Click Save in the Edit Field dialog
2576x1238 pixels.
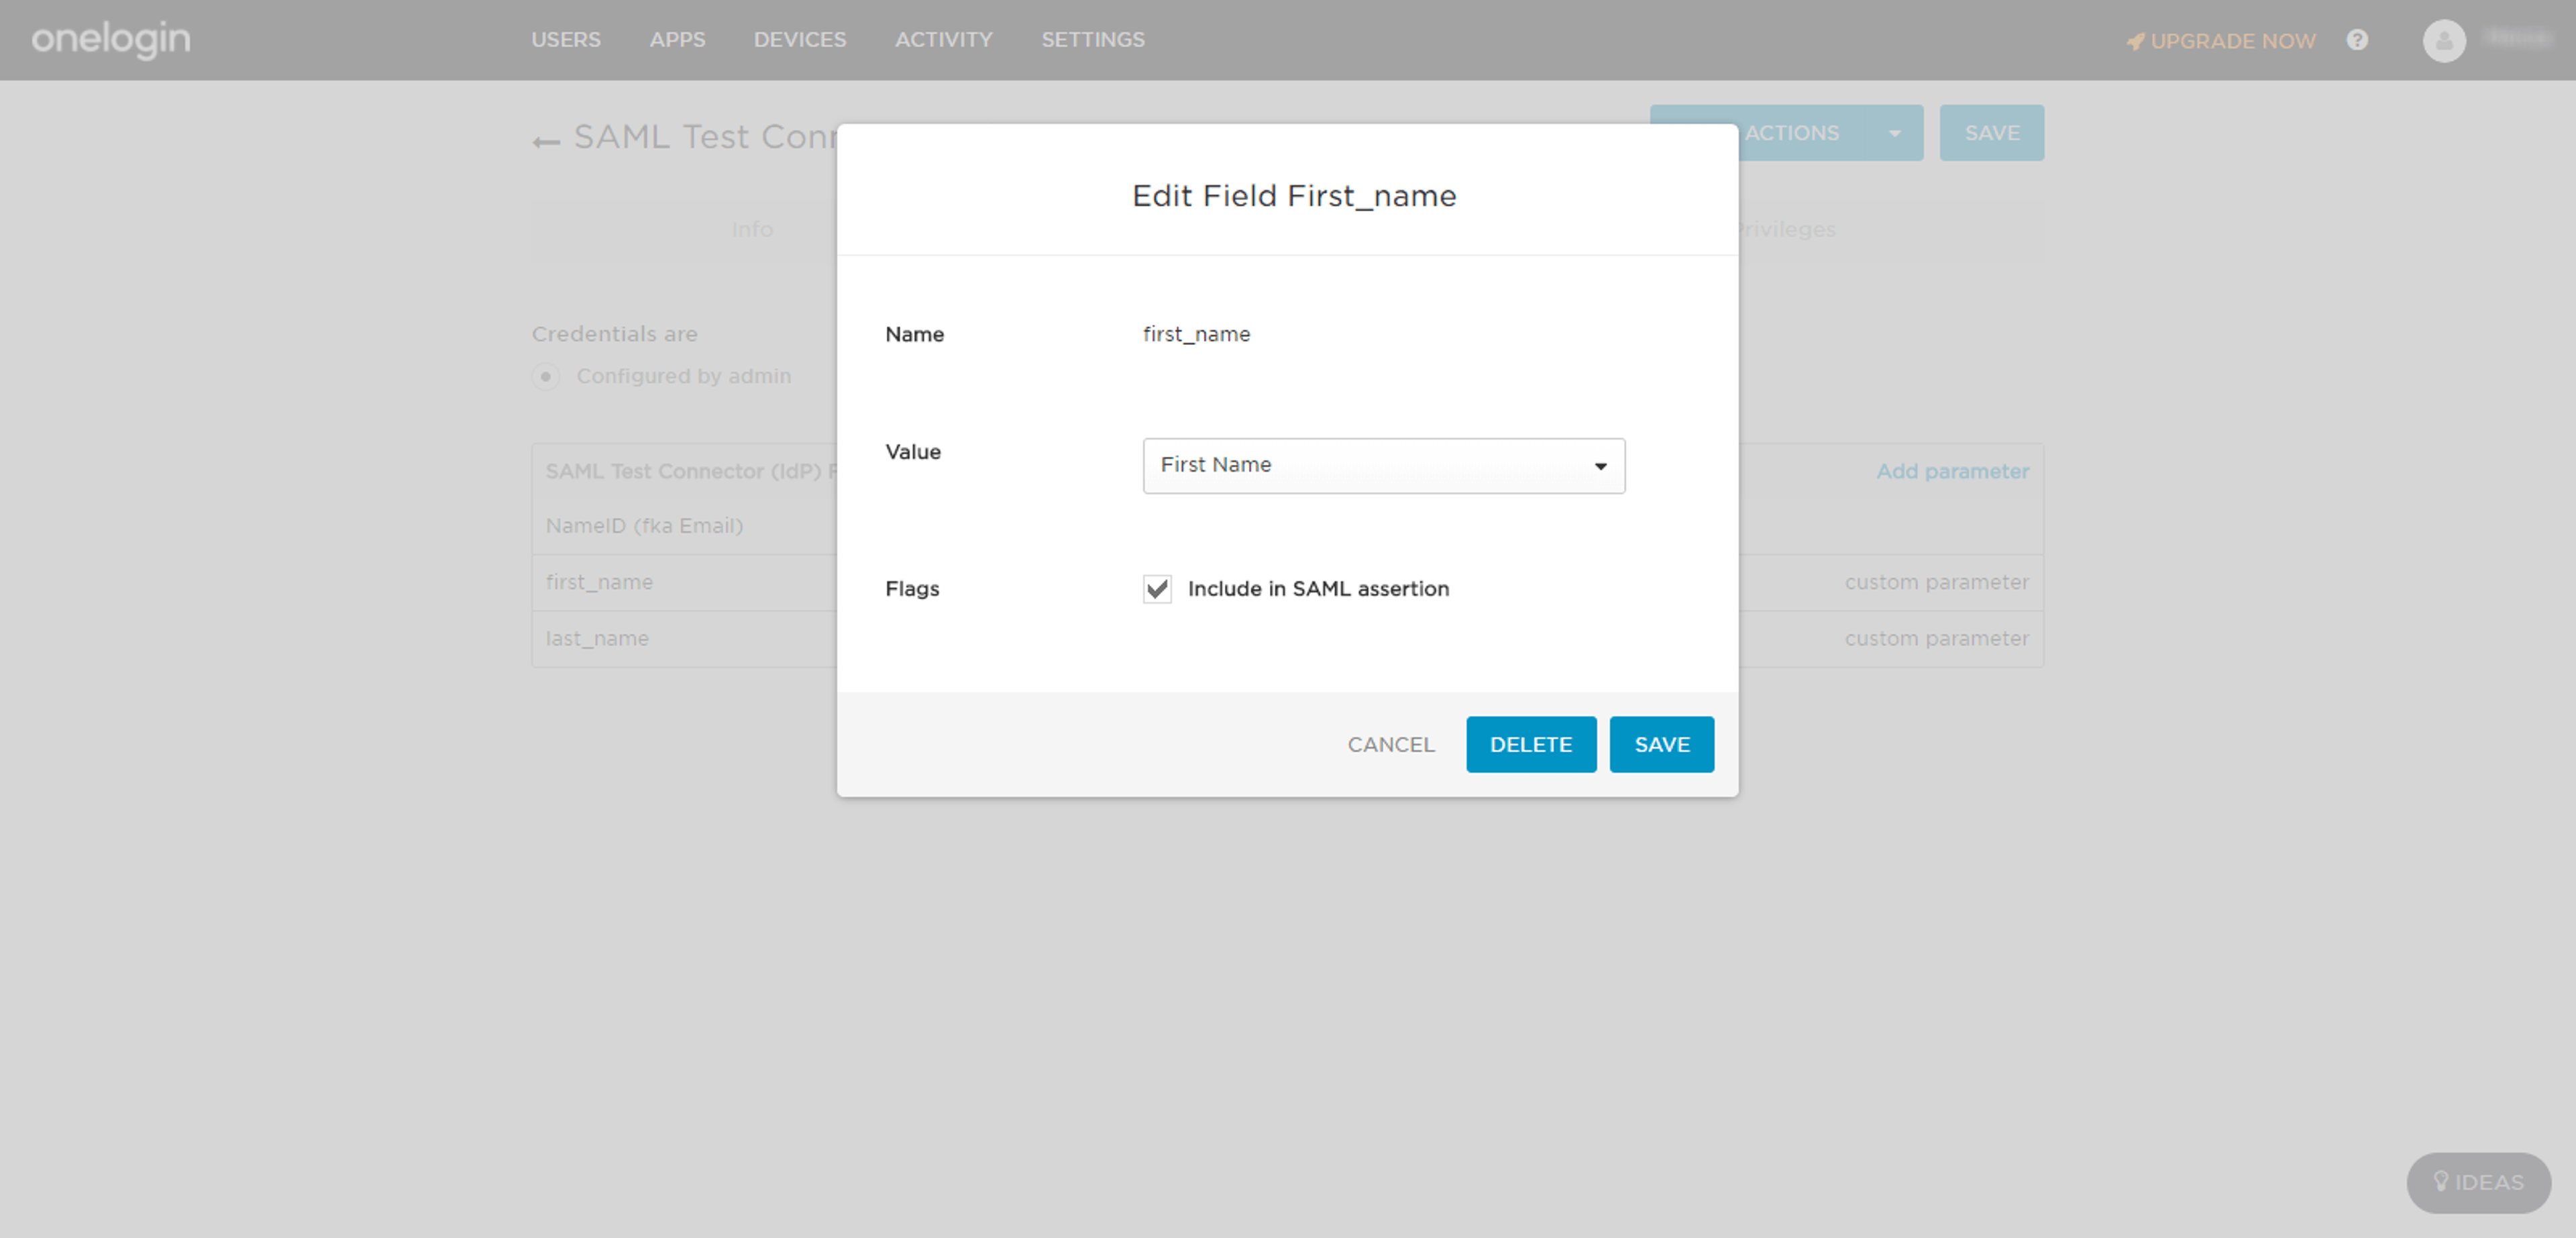click(x=1662, y=744)
